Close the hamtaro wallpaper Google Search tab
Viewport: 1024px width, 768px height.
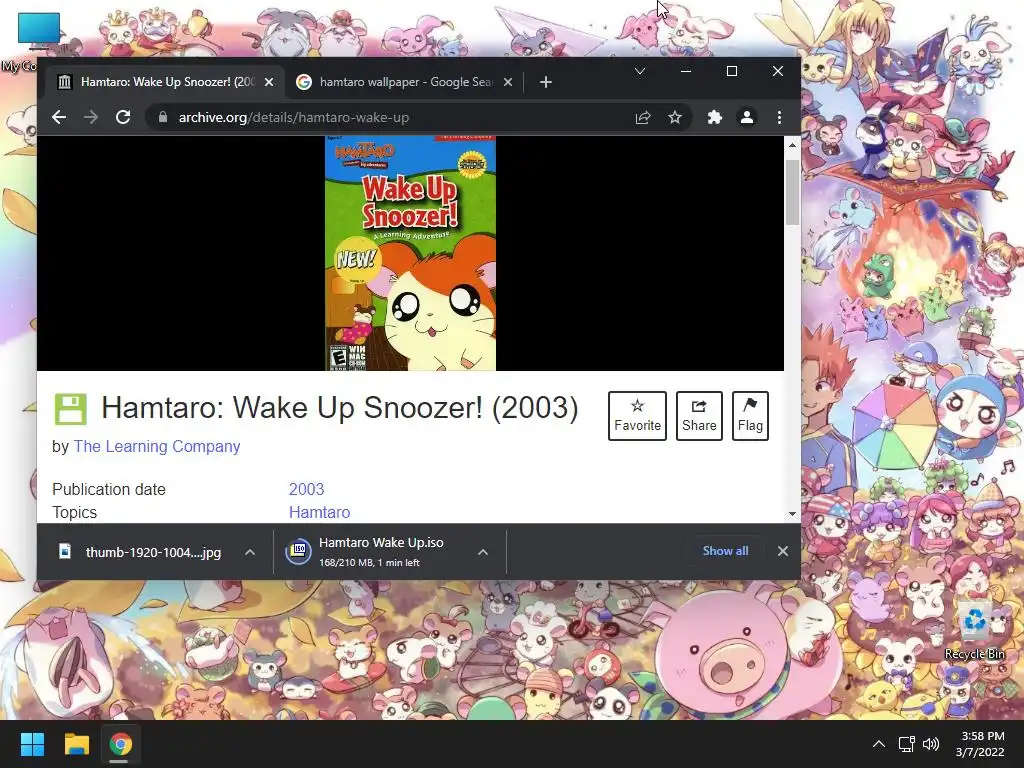click(x=508, y=82)
